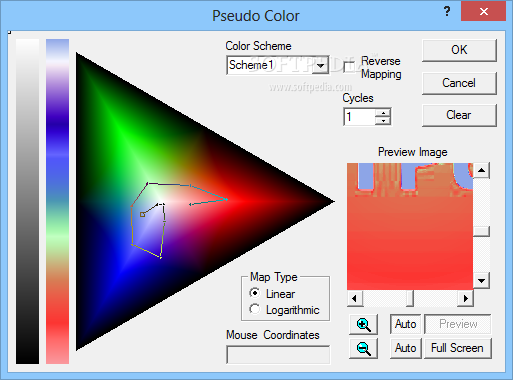Click the vertical scrollbar thumb of preview
This screenshot has height=380, width=513.
481,231
